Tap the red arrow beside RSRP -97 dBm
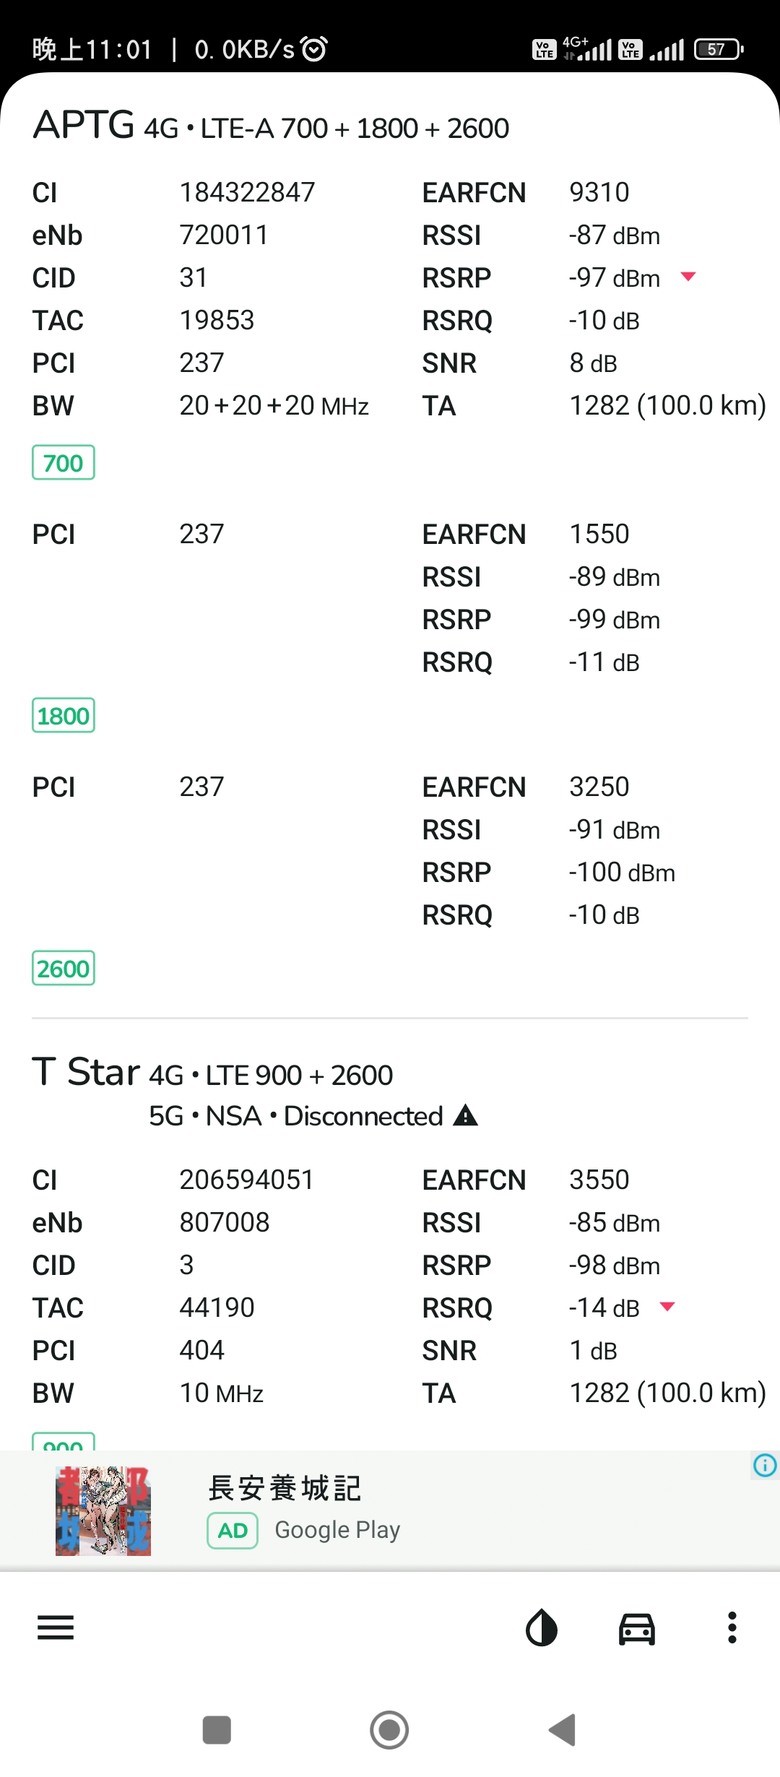The height and width of the screenshot is (1777, 780). [688, 276]
